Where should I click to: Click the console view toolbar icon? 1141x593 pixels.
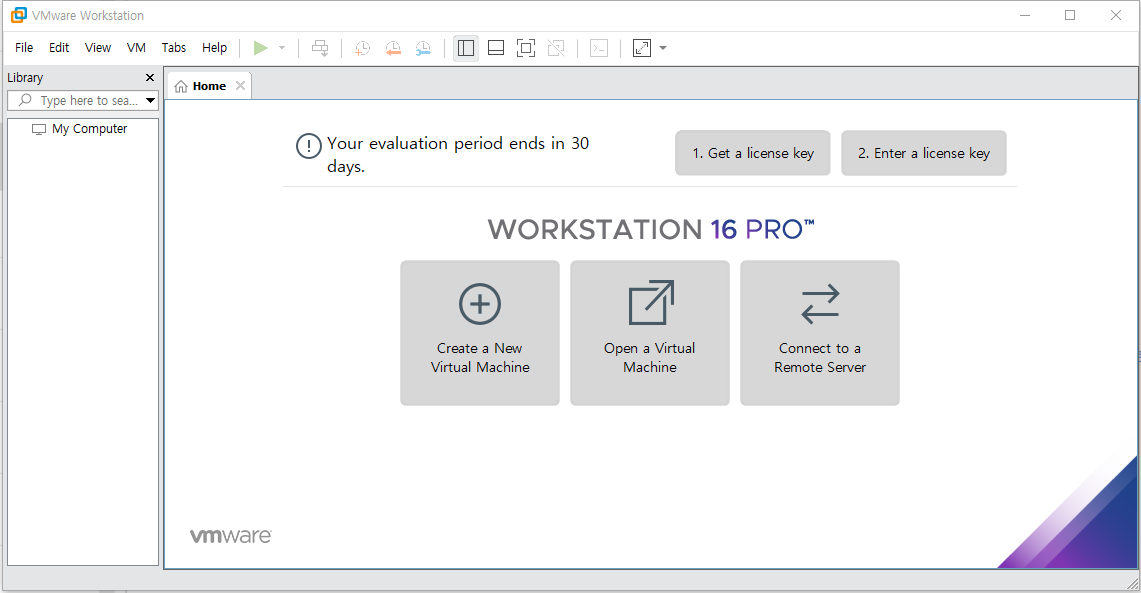tap(599, 48)
